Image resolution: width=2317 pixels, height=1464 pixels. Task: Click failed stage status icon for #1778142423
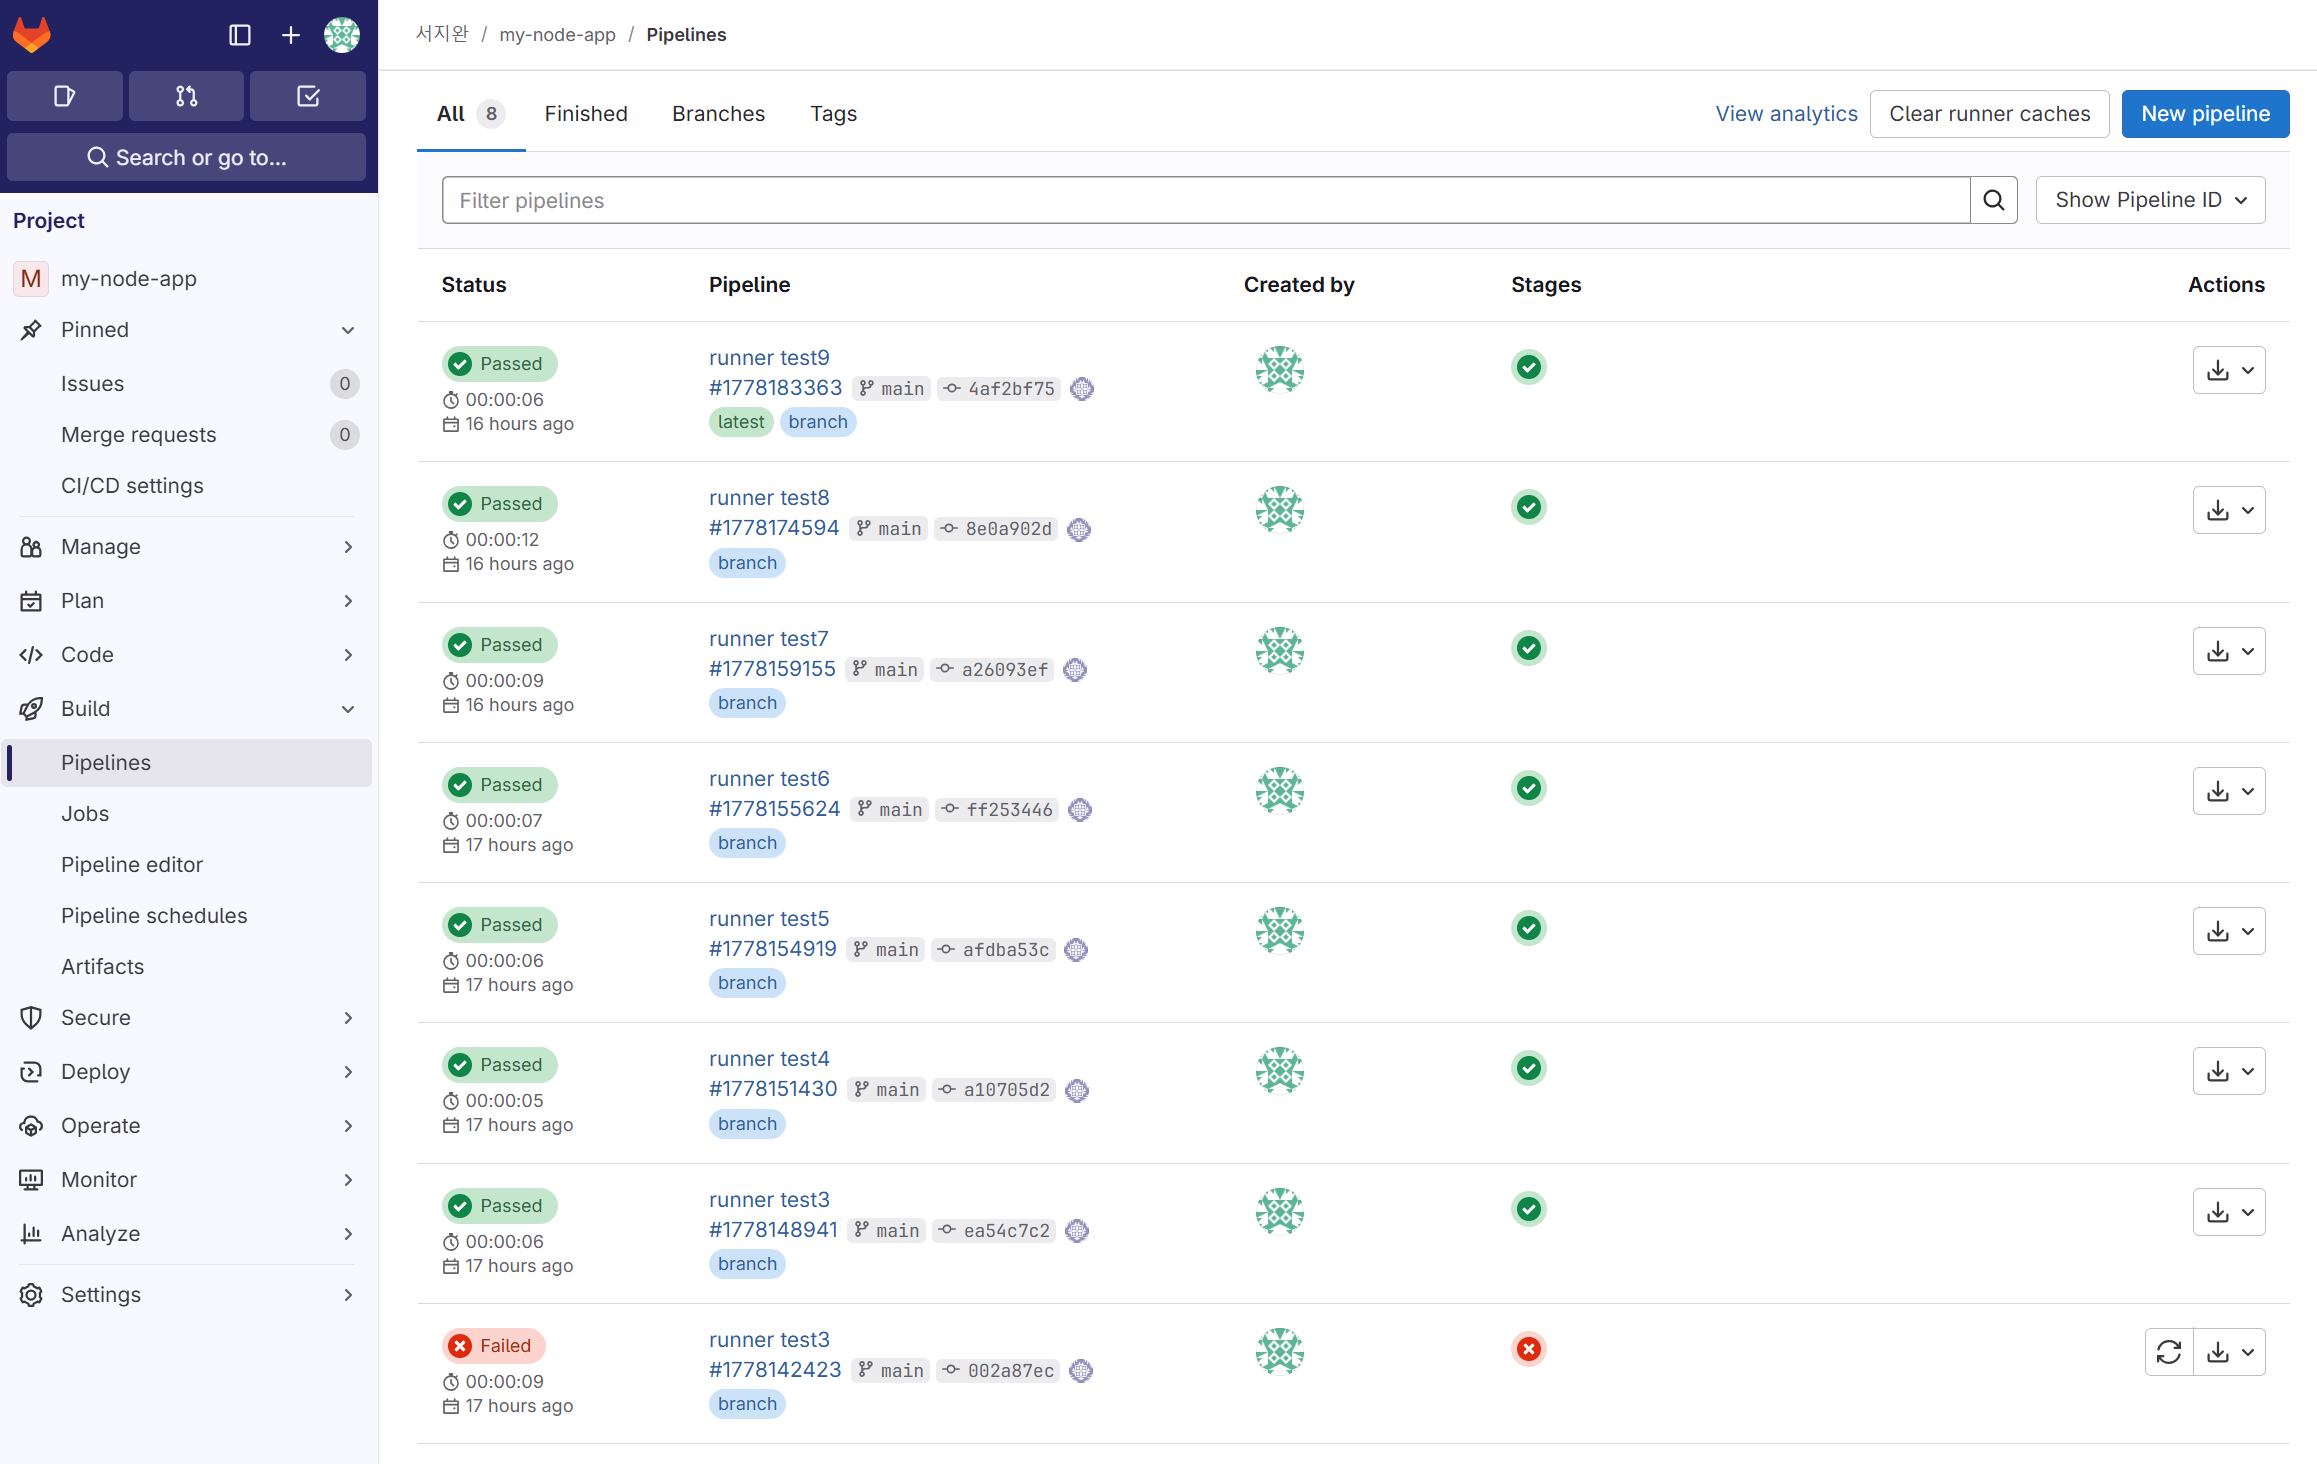[x=1528, y=1349]
